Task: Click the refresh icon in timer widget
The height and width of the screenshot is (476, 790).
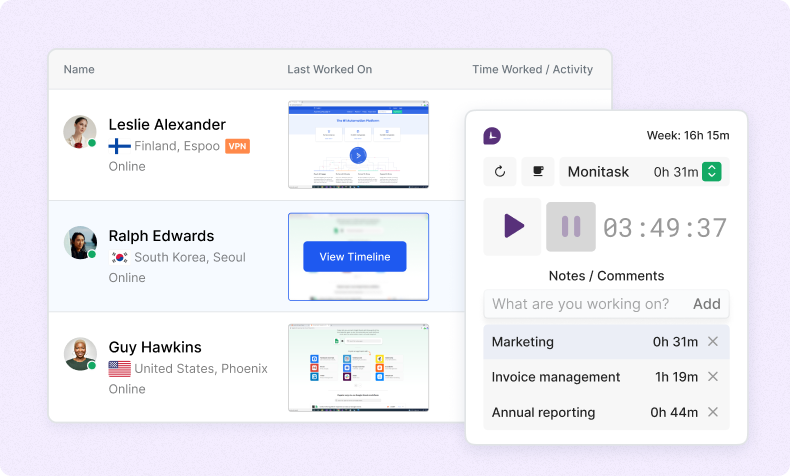Action: tap(500, 172)
